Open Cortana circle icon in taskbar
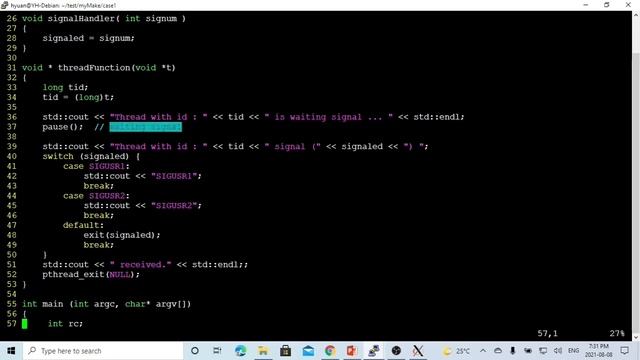This screenshot has width=640, height=360. tap(195, 351)
